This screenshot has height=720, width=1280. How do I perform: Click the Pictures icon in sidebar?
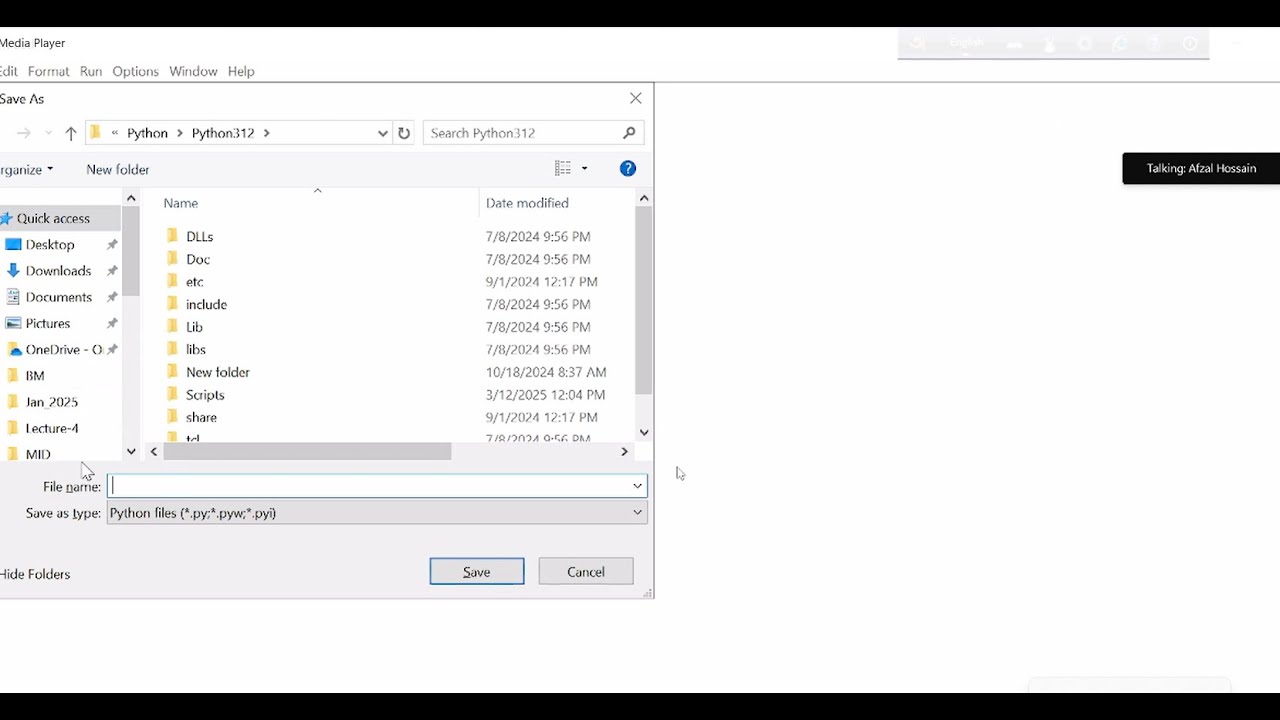pos(13,323)
